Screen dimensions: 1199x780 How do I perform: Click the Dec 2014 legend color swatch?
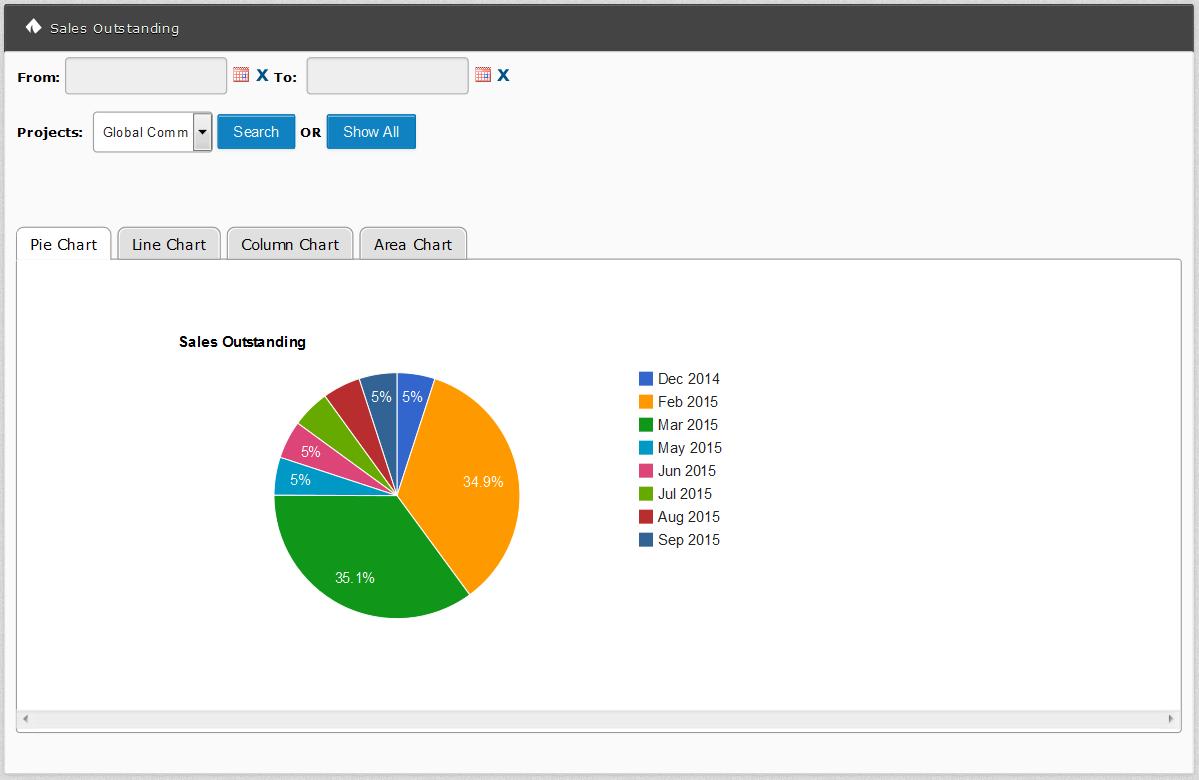[646, 379]
